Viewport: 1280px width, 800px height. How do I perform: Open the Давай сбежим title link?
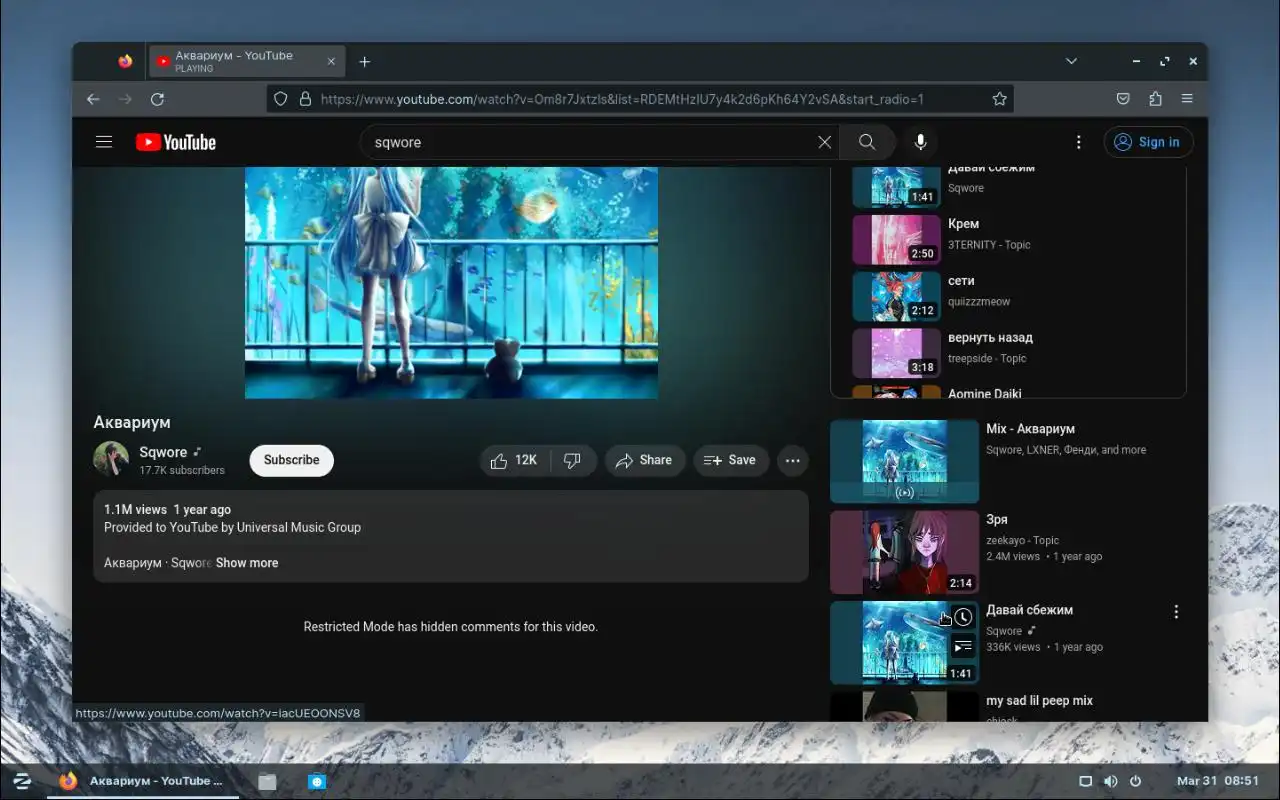coord(1029,610)
